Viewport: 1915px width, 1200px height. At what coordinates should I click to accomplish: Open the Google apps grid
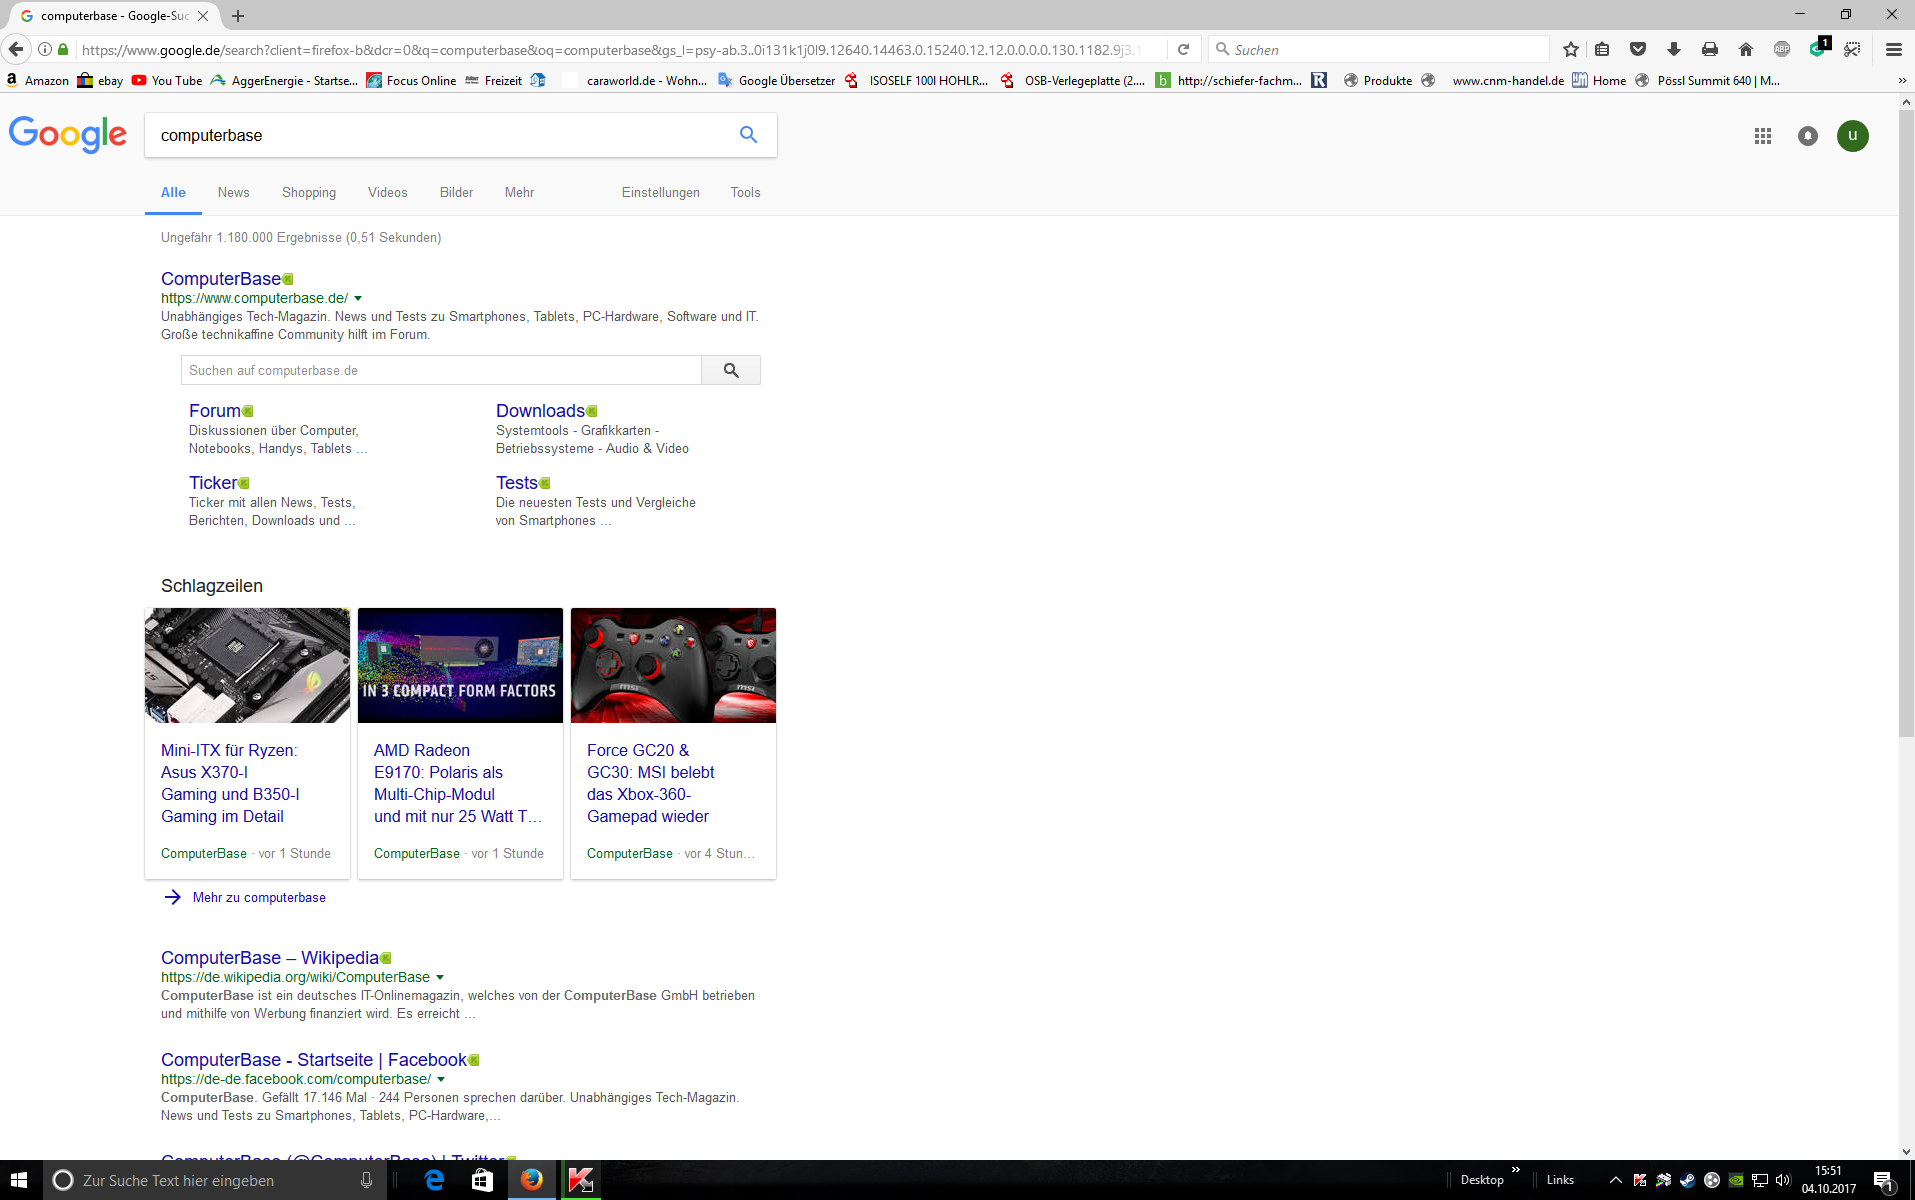coord(1763,136)
